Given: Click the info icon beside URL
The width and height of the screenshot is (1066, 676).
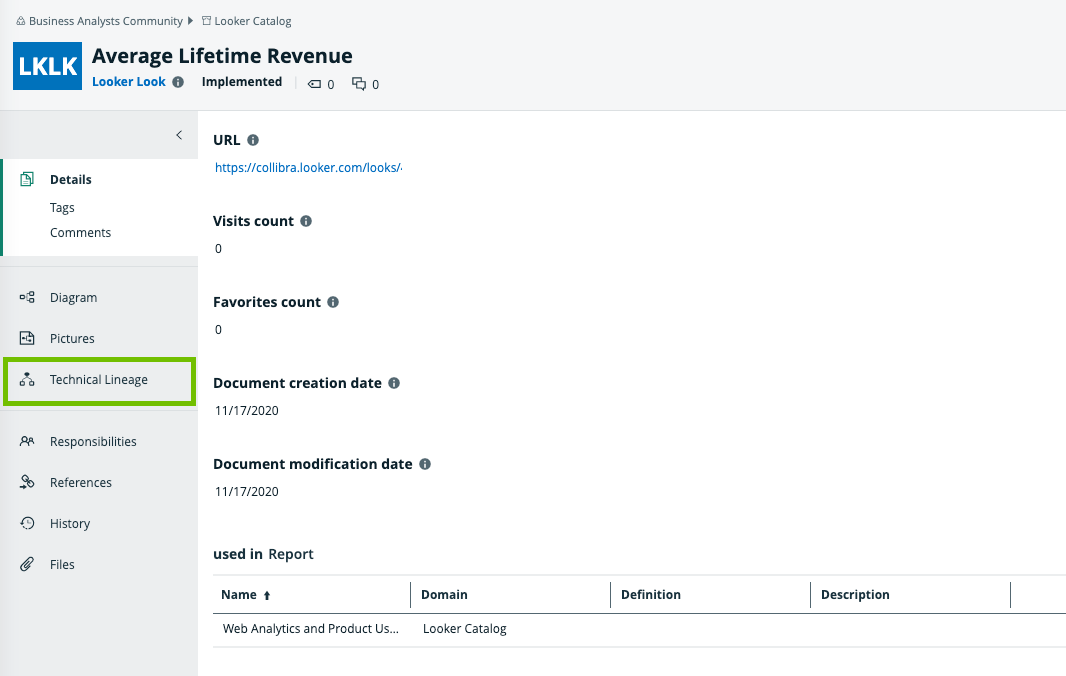Looking at the screenshot, I should (253, 140).
